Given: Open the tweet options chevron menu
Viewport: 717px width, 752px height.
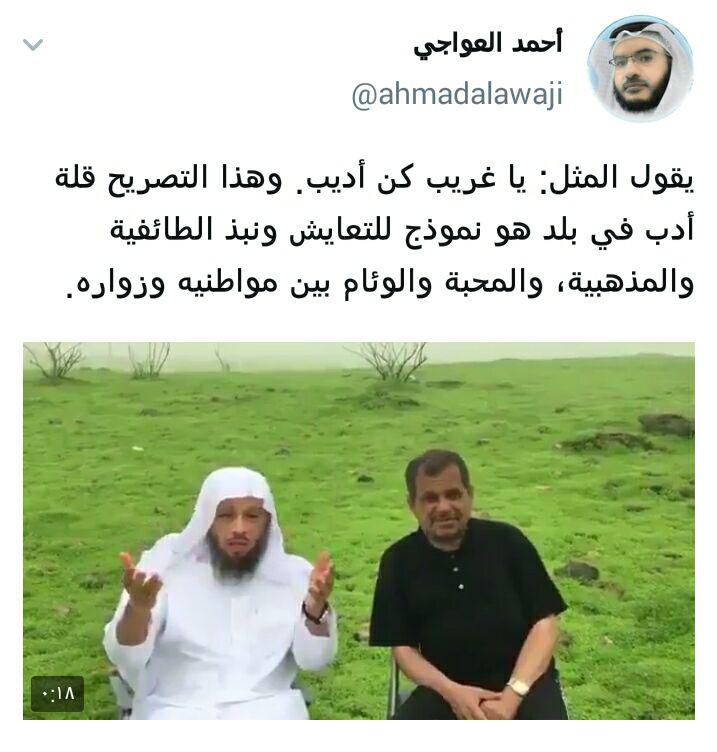Looking at the screenshot, I should [x=33, y=45].
